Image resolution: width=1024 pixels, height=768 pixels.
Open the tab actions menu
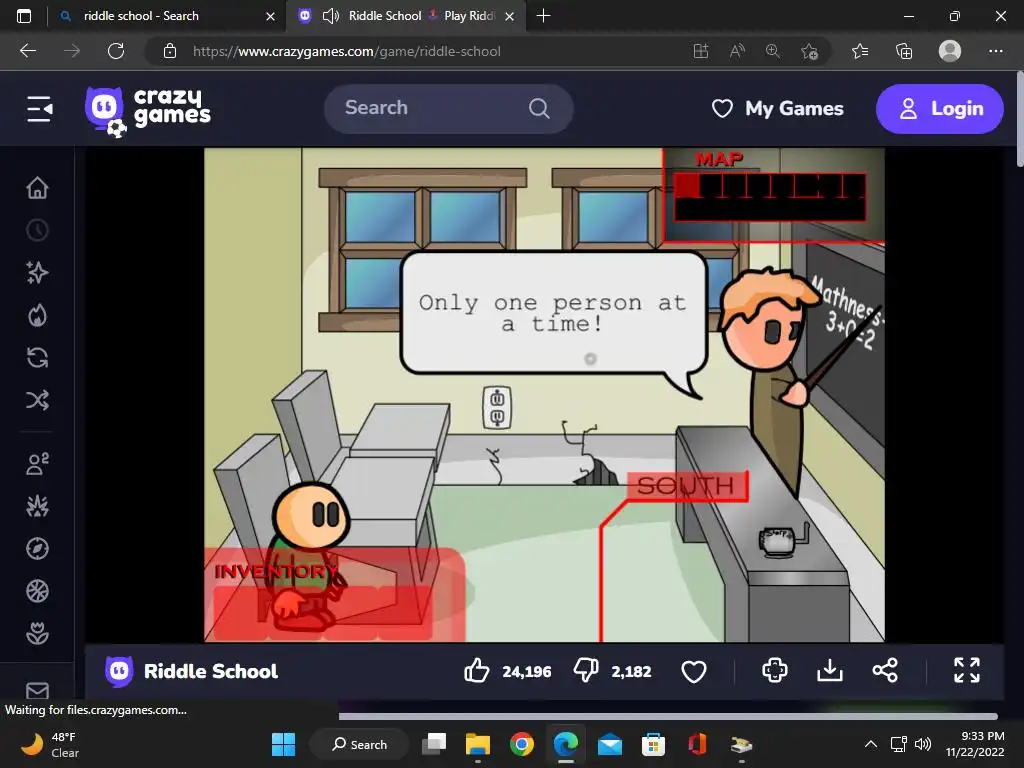(24, 16)
